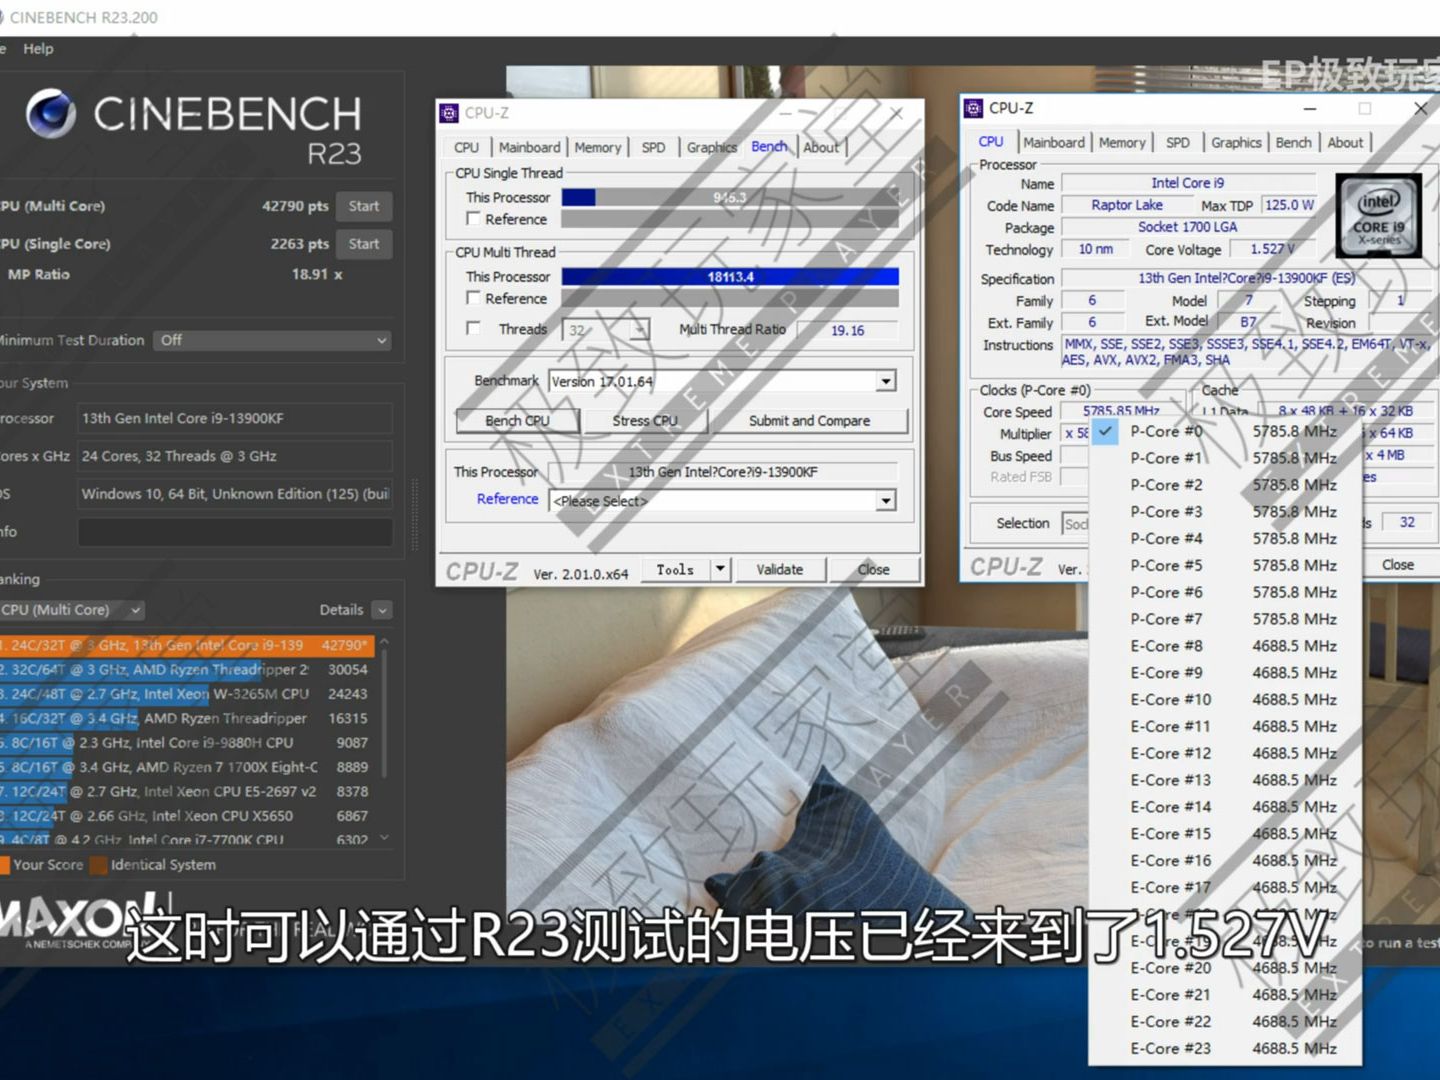Select Memory tab in right CPU-Z window
The height and width of the screenshot is (1080, 1440).
coord(1122,143)
